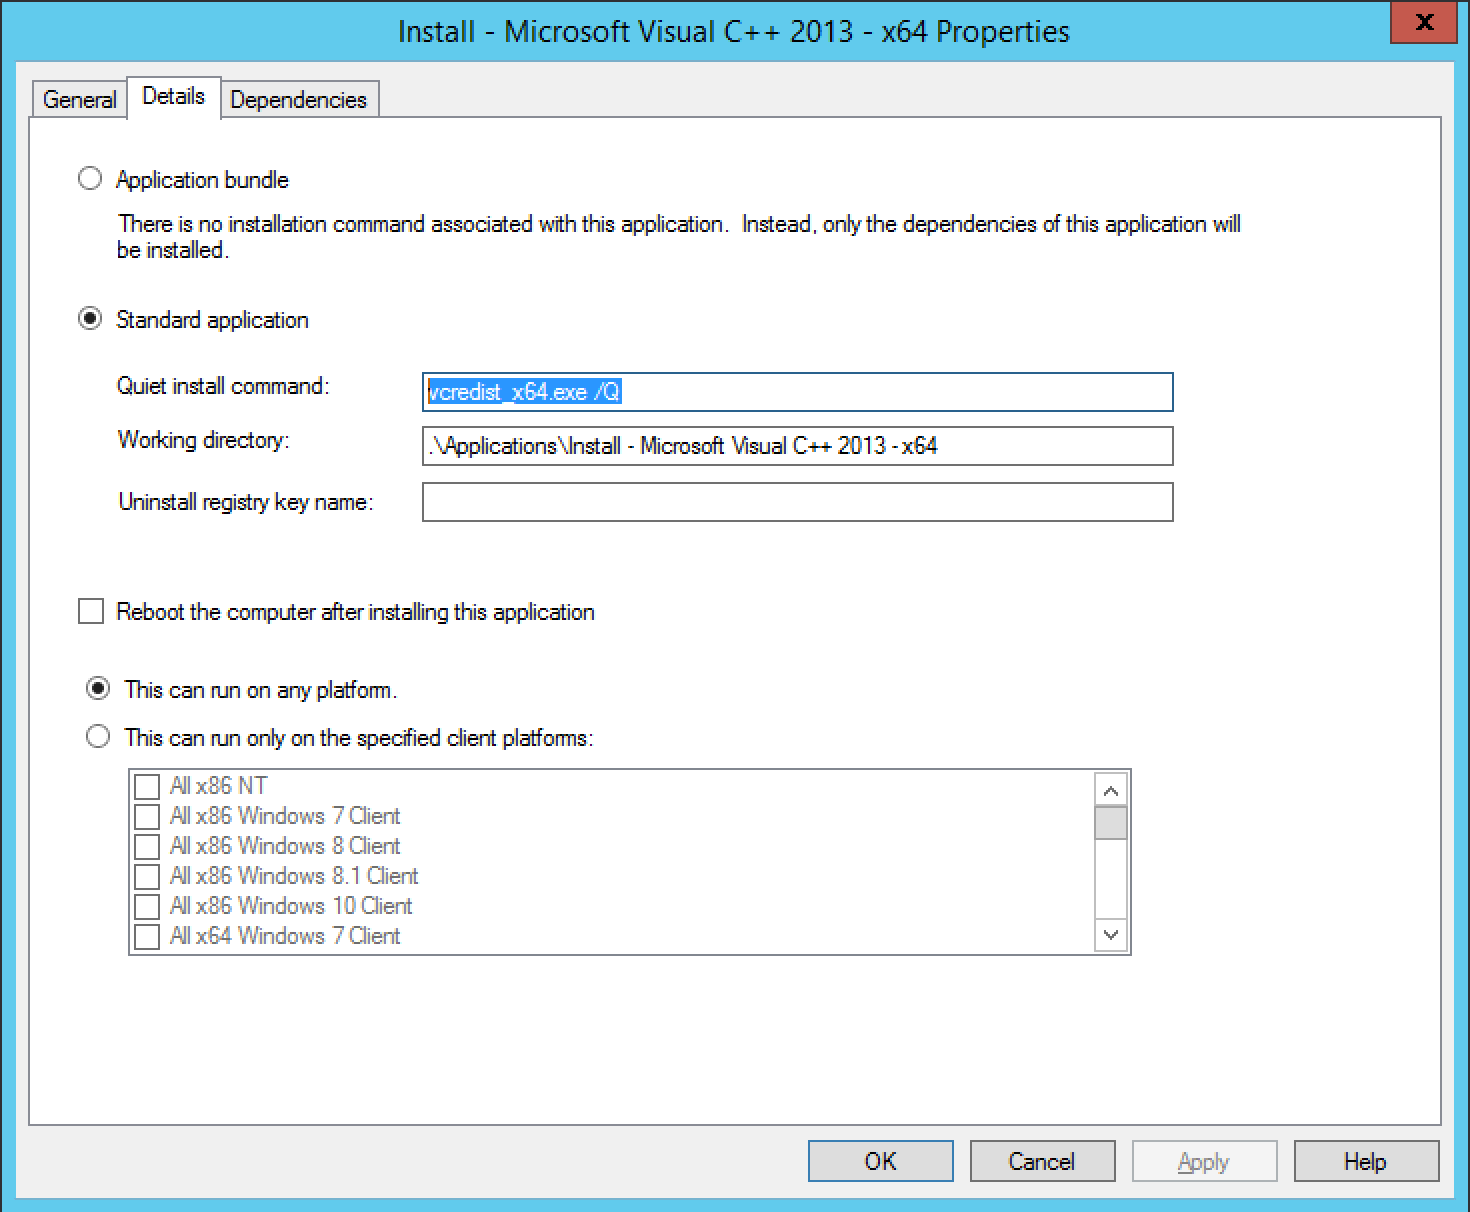Click the platform list scroll down arrow
1470x1212 pixels.
1111,935
